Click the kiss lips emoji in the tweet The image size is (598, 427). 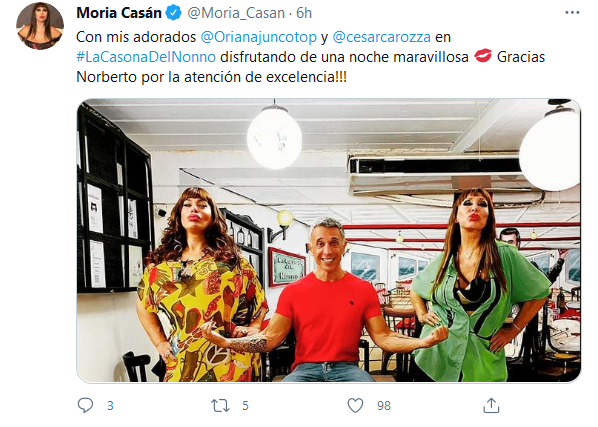pos(483,56)
